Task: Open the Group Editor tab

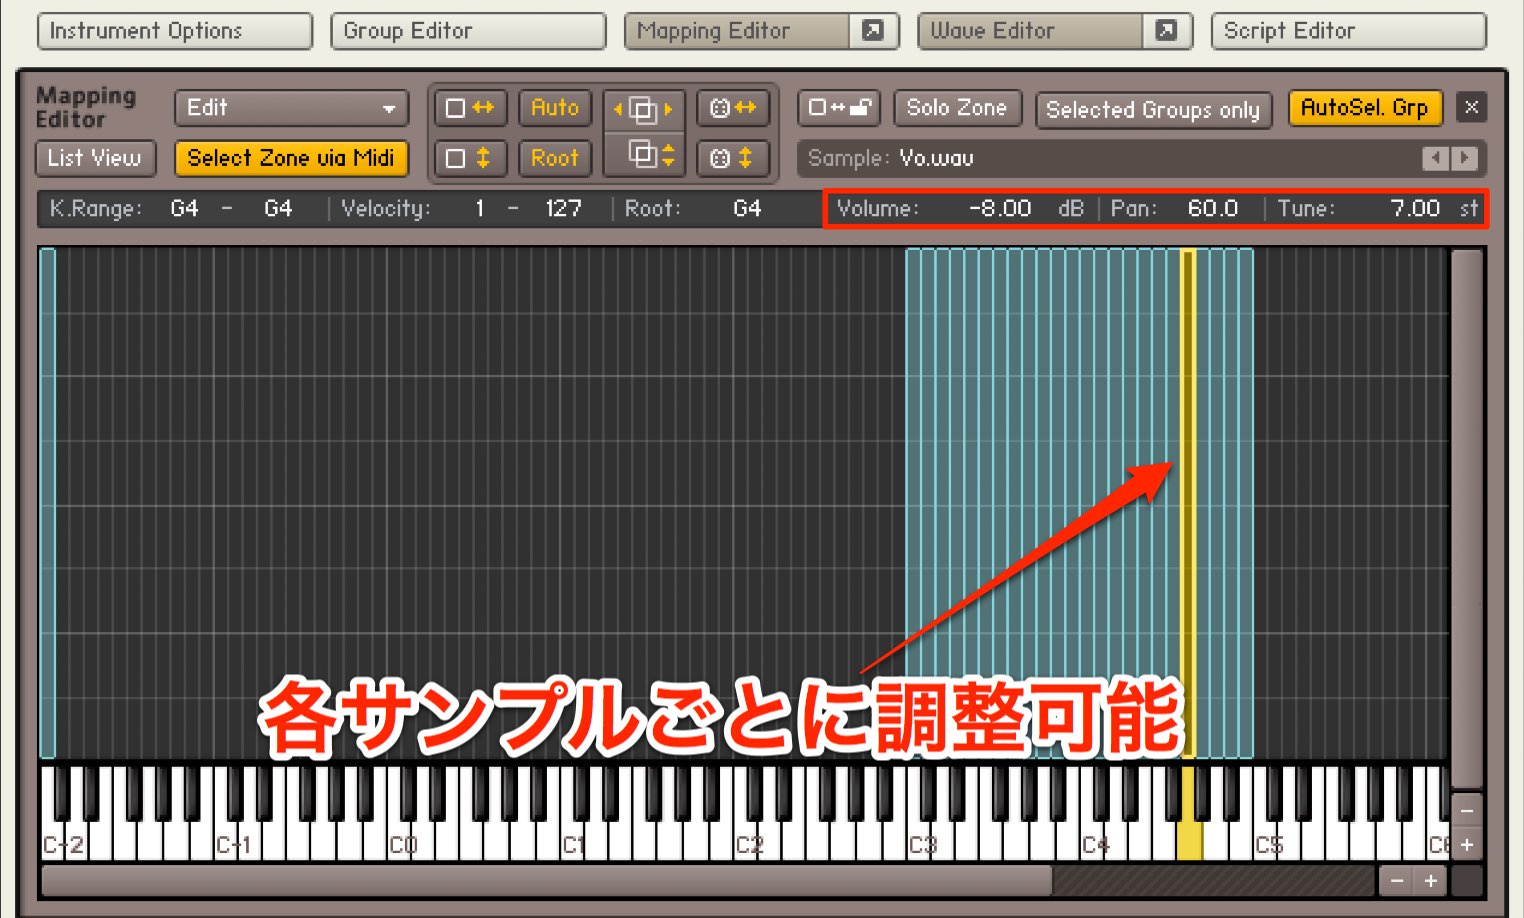Action: pyautogui.click(x=468, y=31)
